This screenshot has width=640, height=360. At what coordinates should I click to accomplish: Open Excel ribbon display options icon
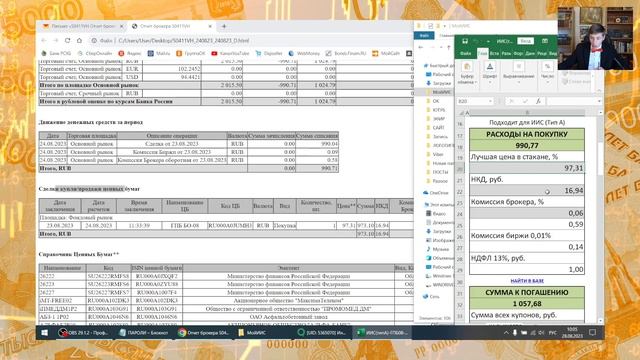click(x=545, y=41)
